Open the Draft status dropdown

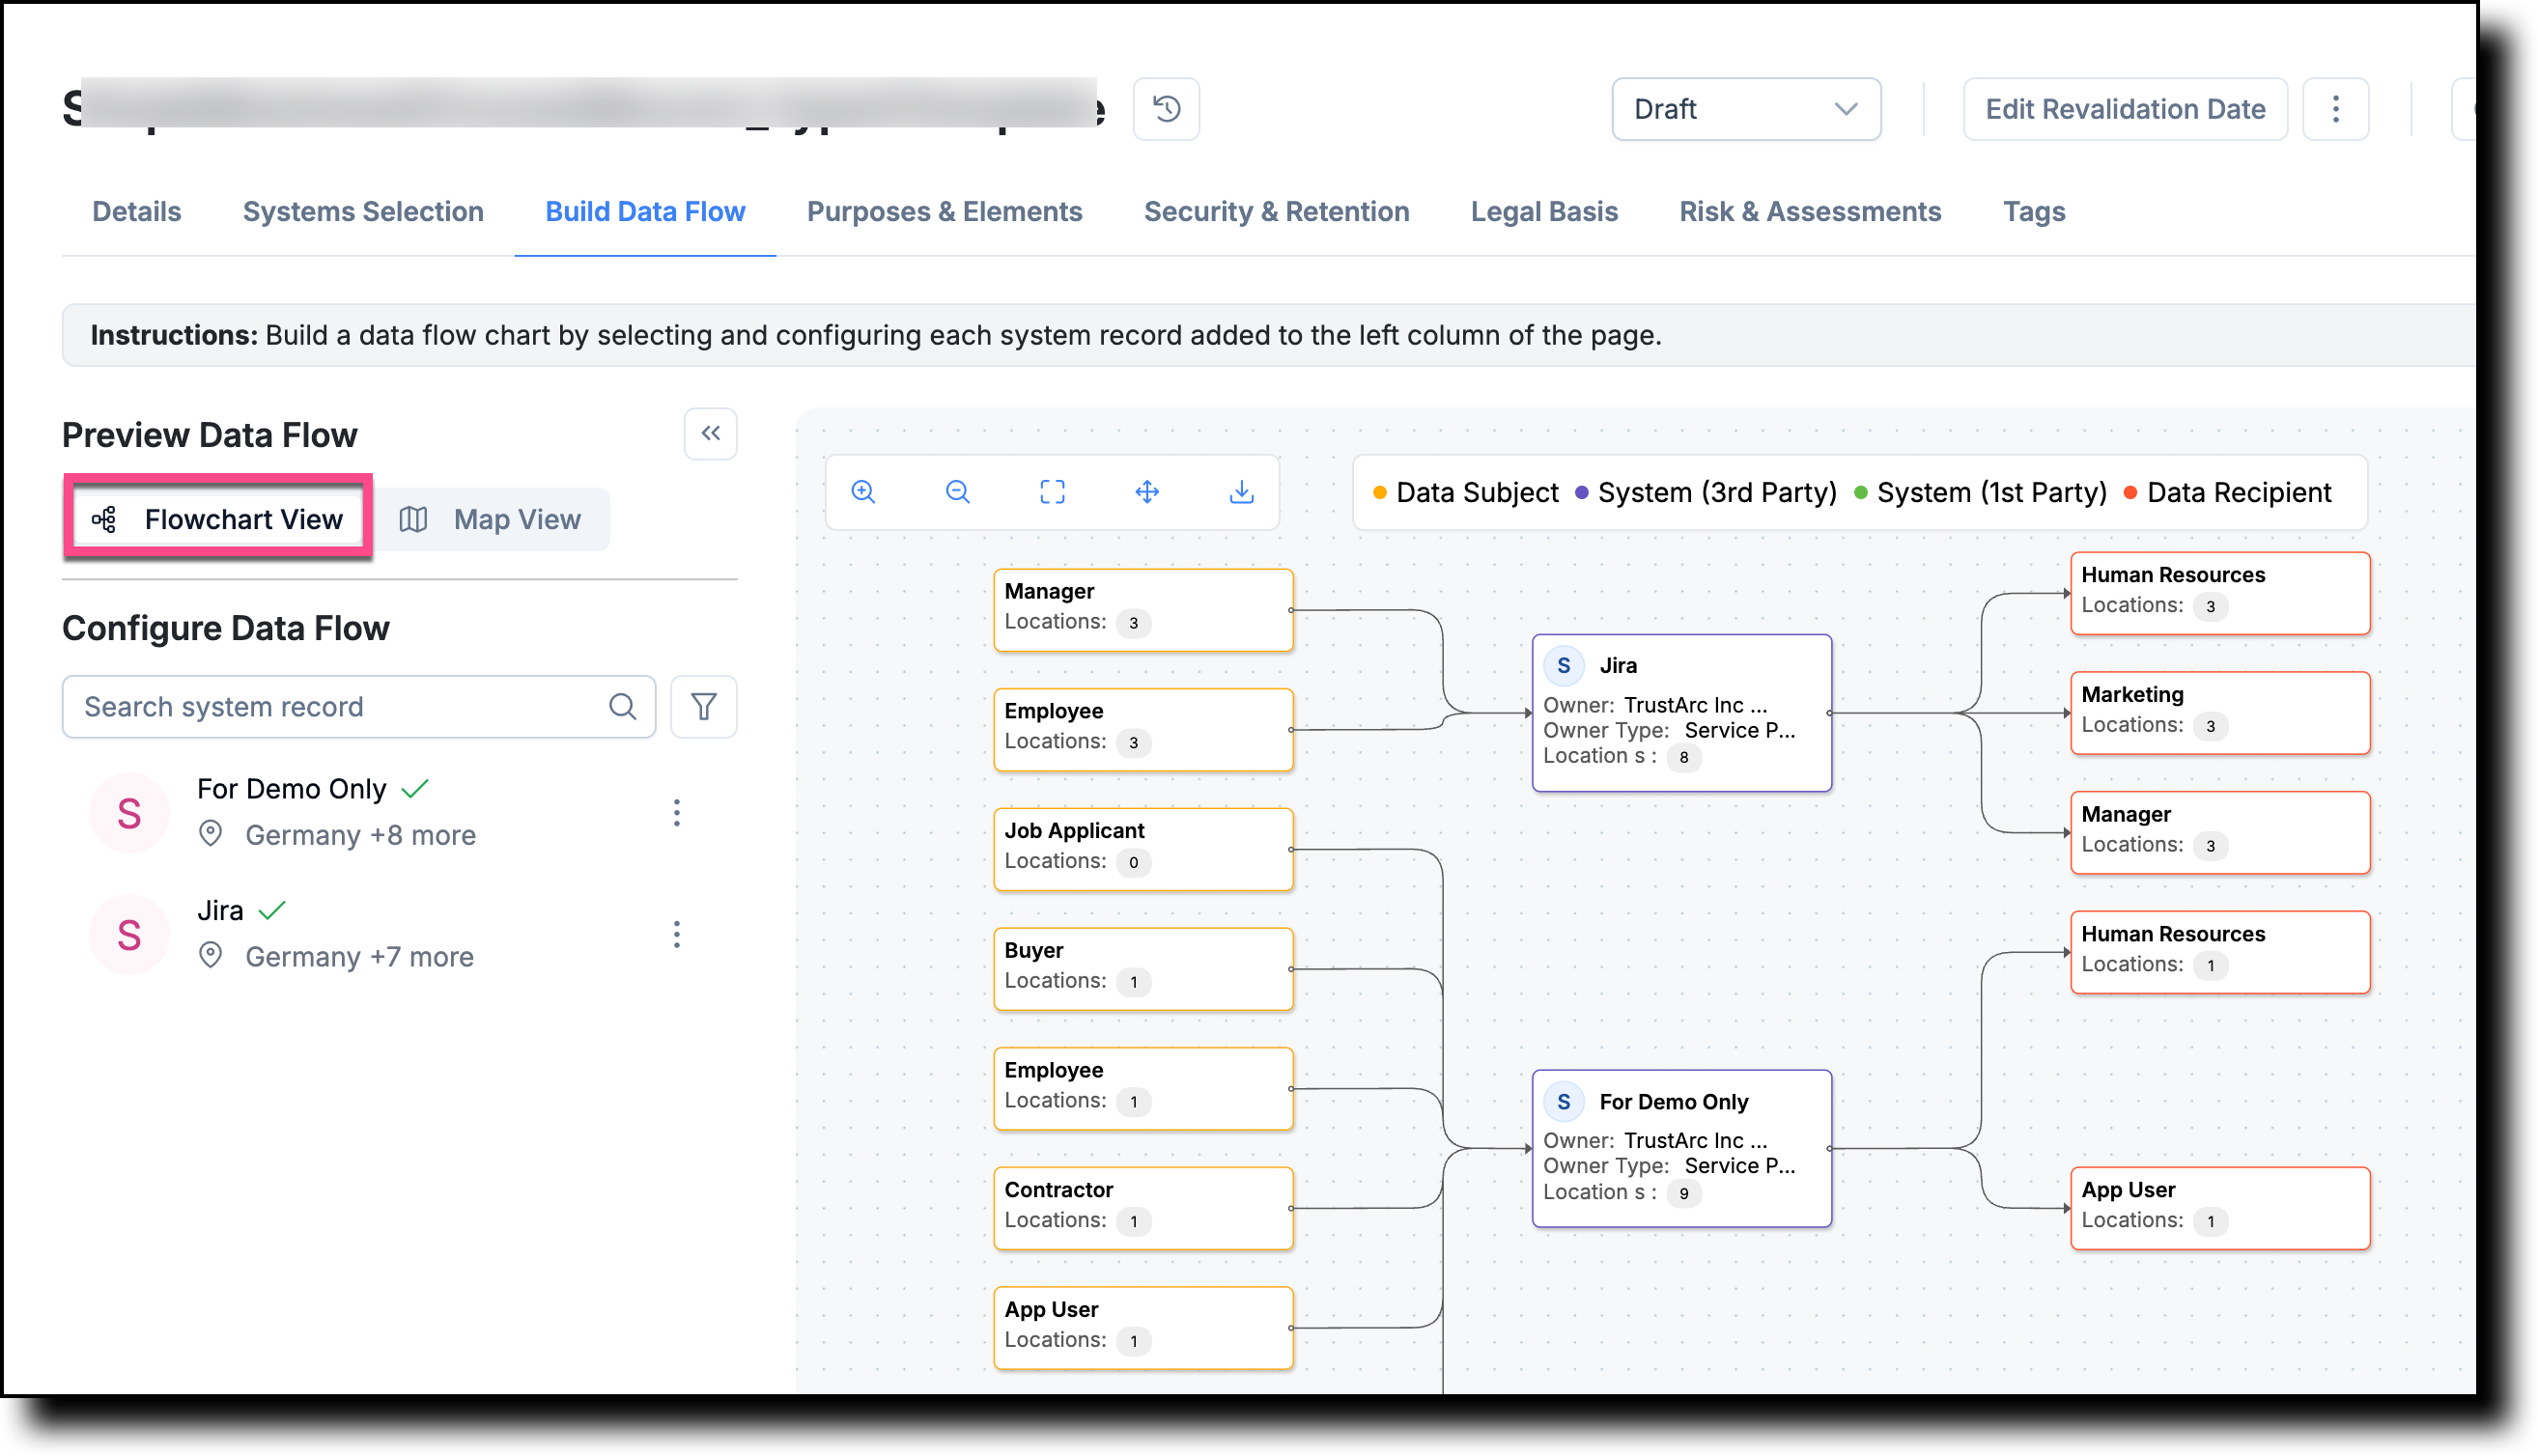1745,108
